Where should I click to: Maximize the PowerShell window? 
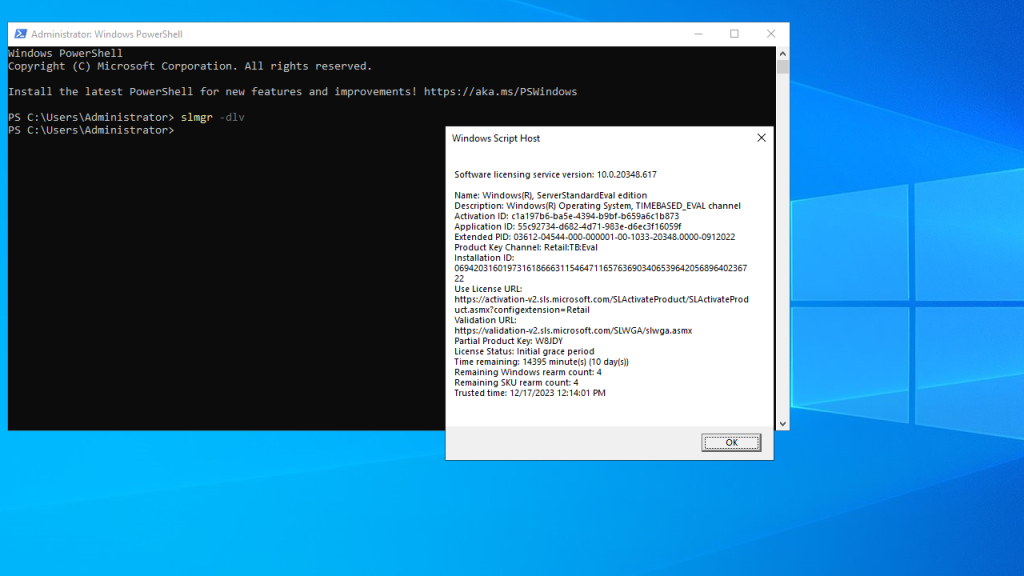[x=734, y=34]
